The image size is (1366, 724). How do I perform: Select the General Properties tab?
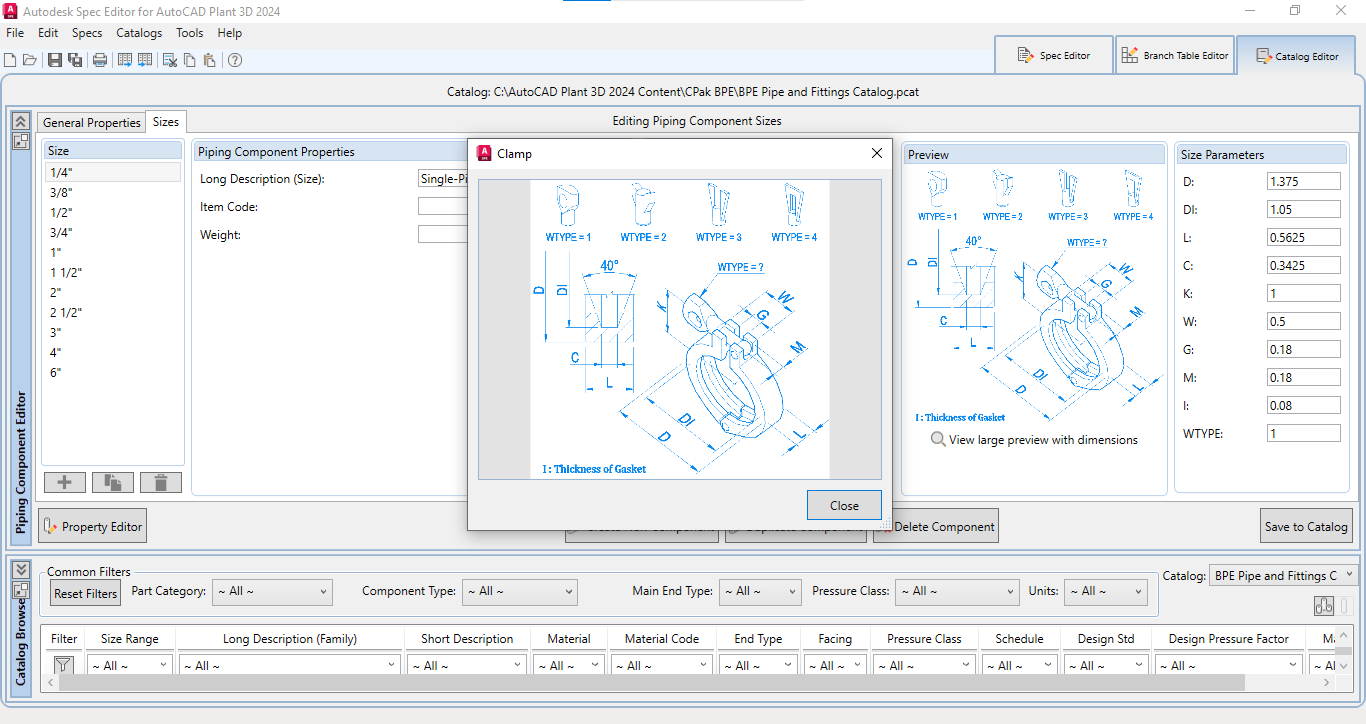(x=91, y=122)
